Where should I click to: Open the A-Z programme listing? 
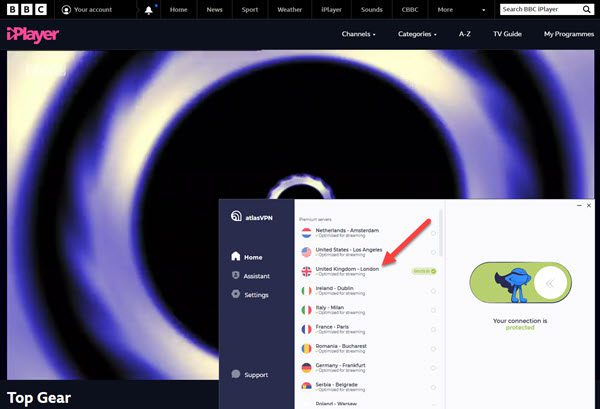click(x=465, y=34)
